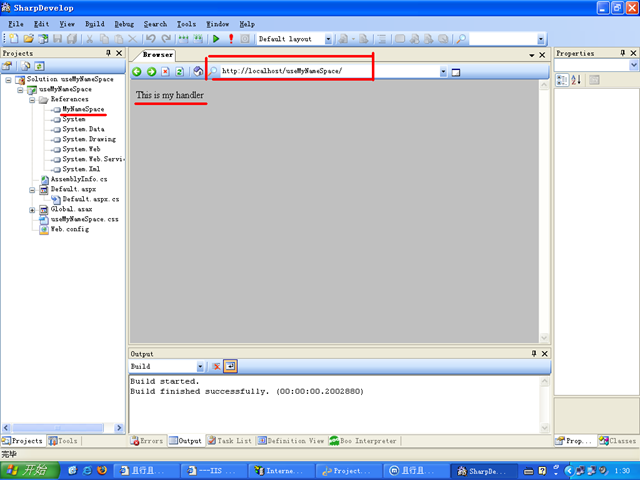Toggle word wrap in the Output panel
This screenshot has height=480, width=640.
pyautogui.click(x=231, y=366)
